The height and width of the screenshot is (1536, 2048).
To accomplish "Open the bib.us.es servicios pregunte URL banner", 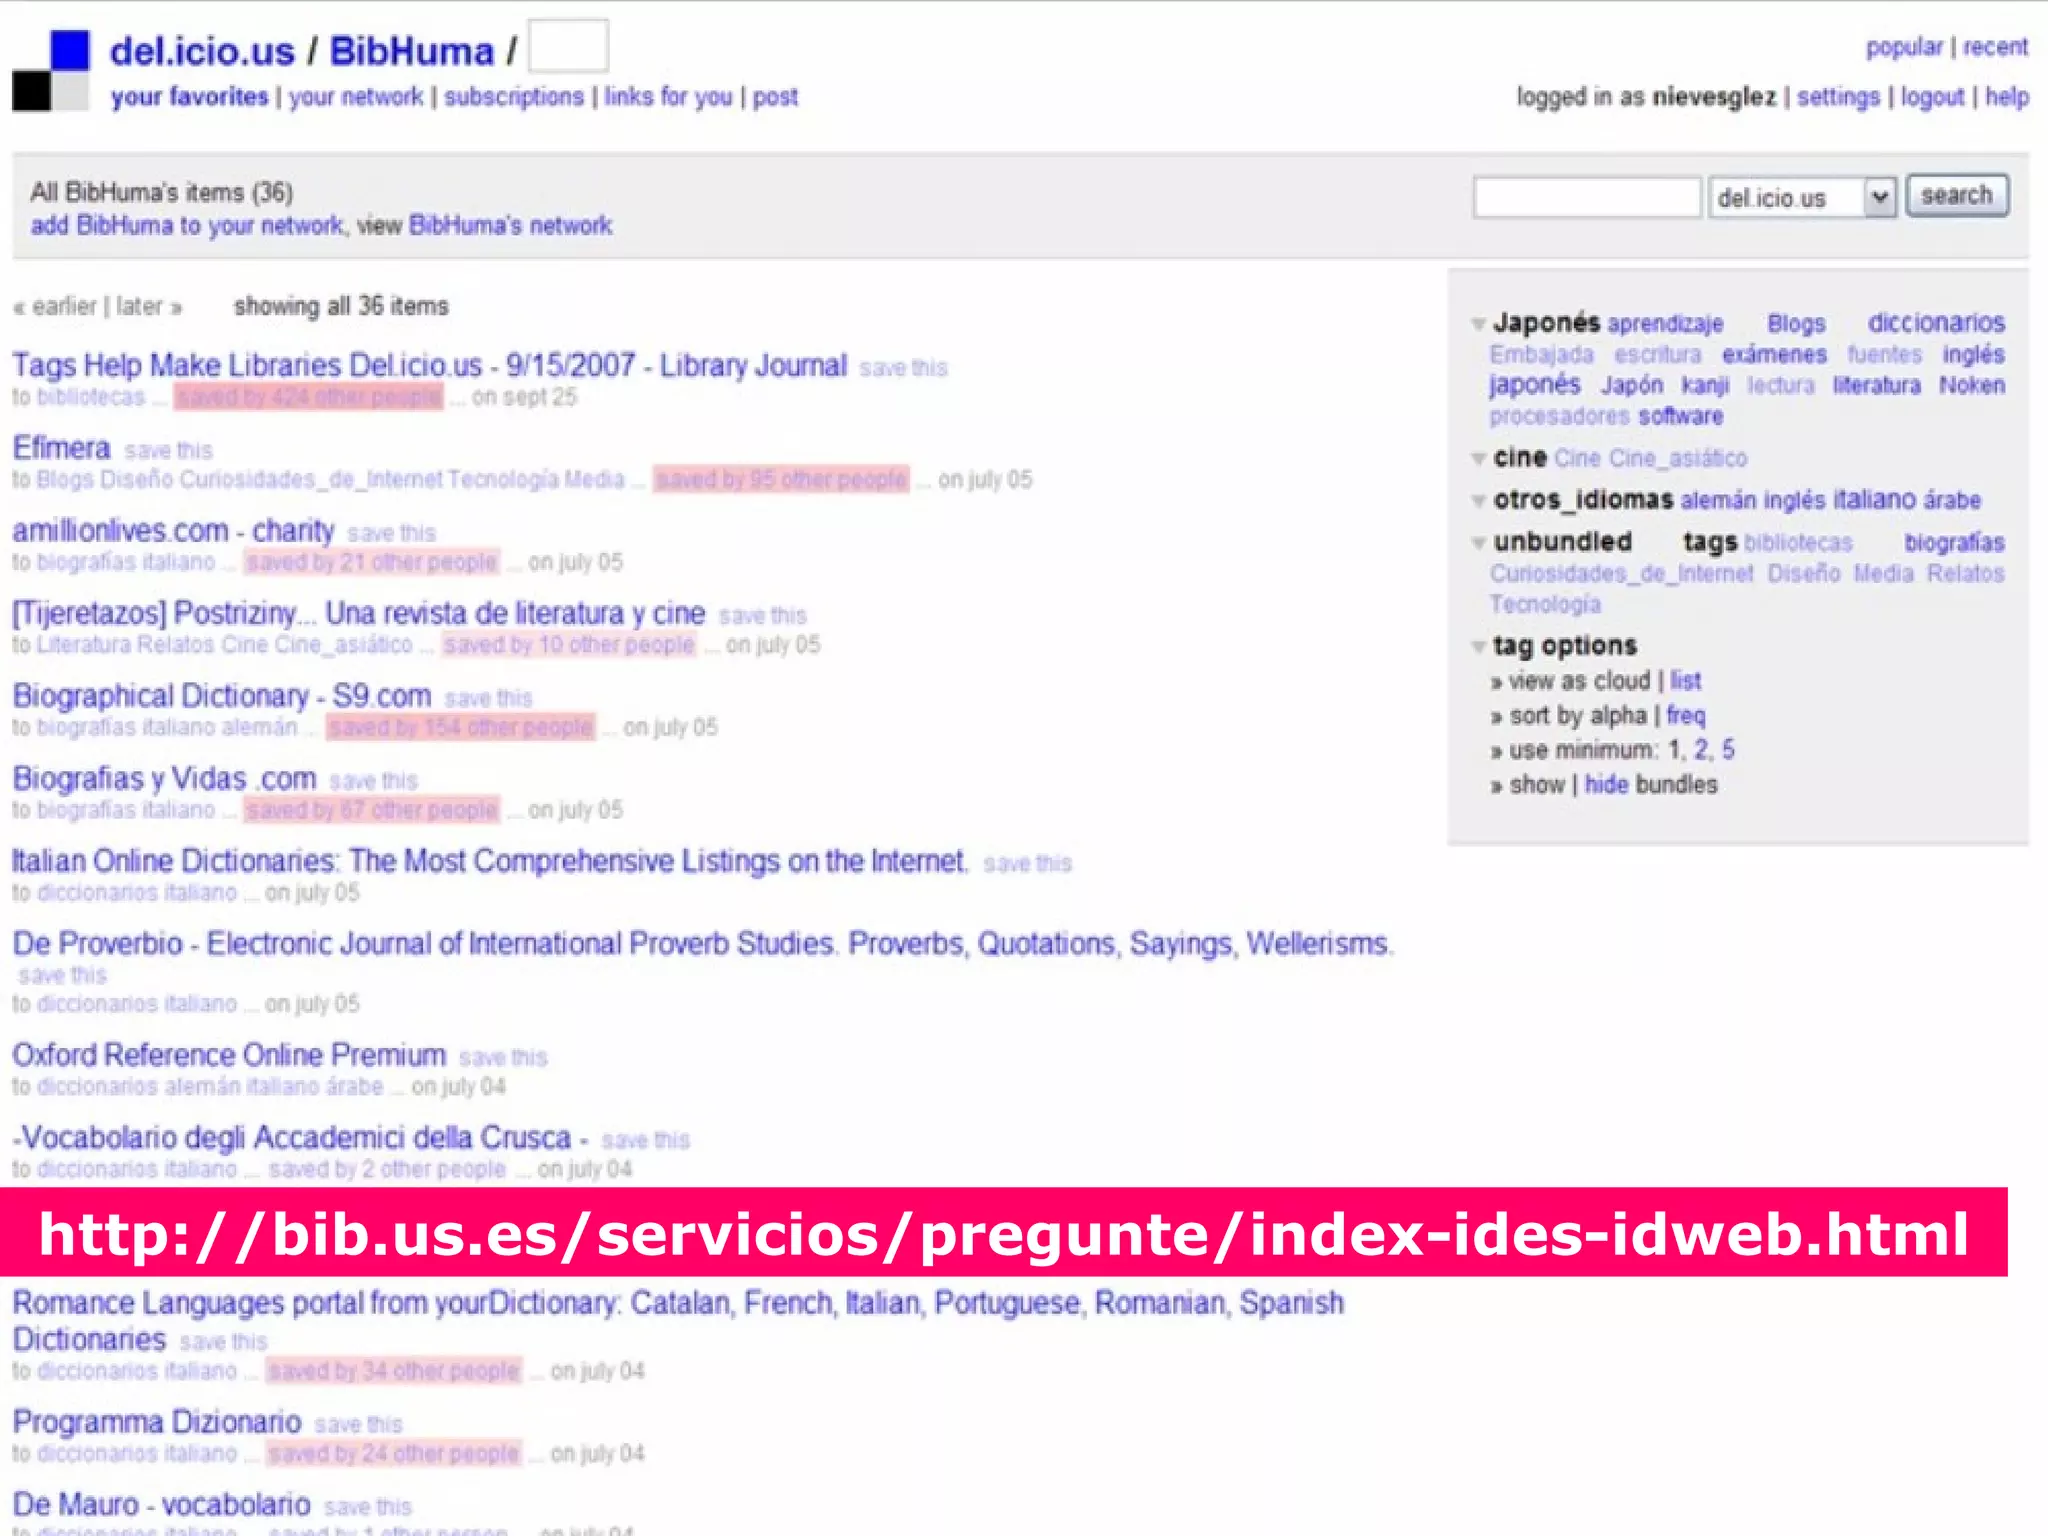I will coord(1003,1233).
